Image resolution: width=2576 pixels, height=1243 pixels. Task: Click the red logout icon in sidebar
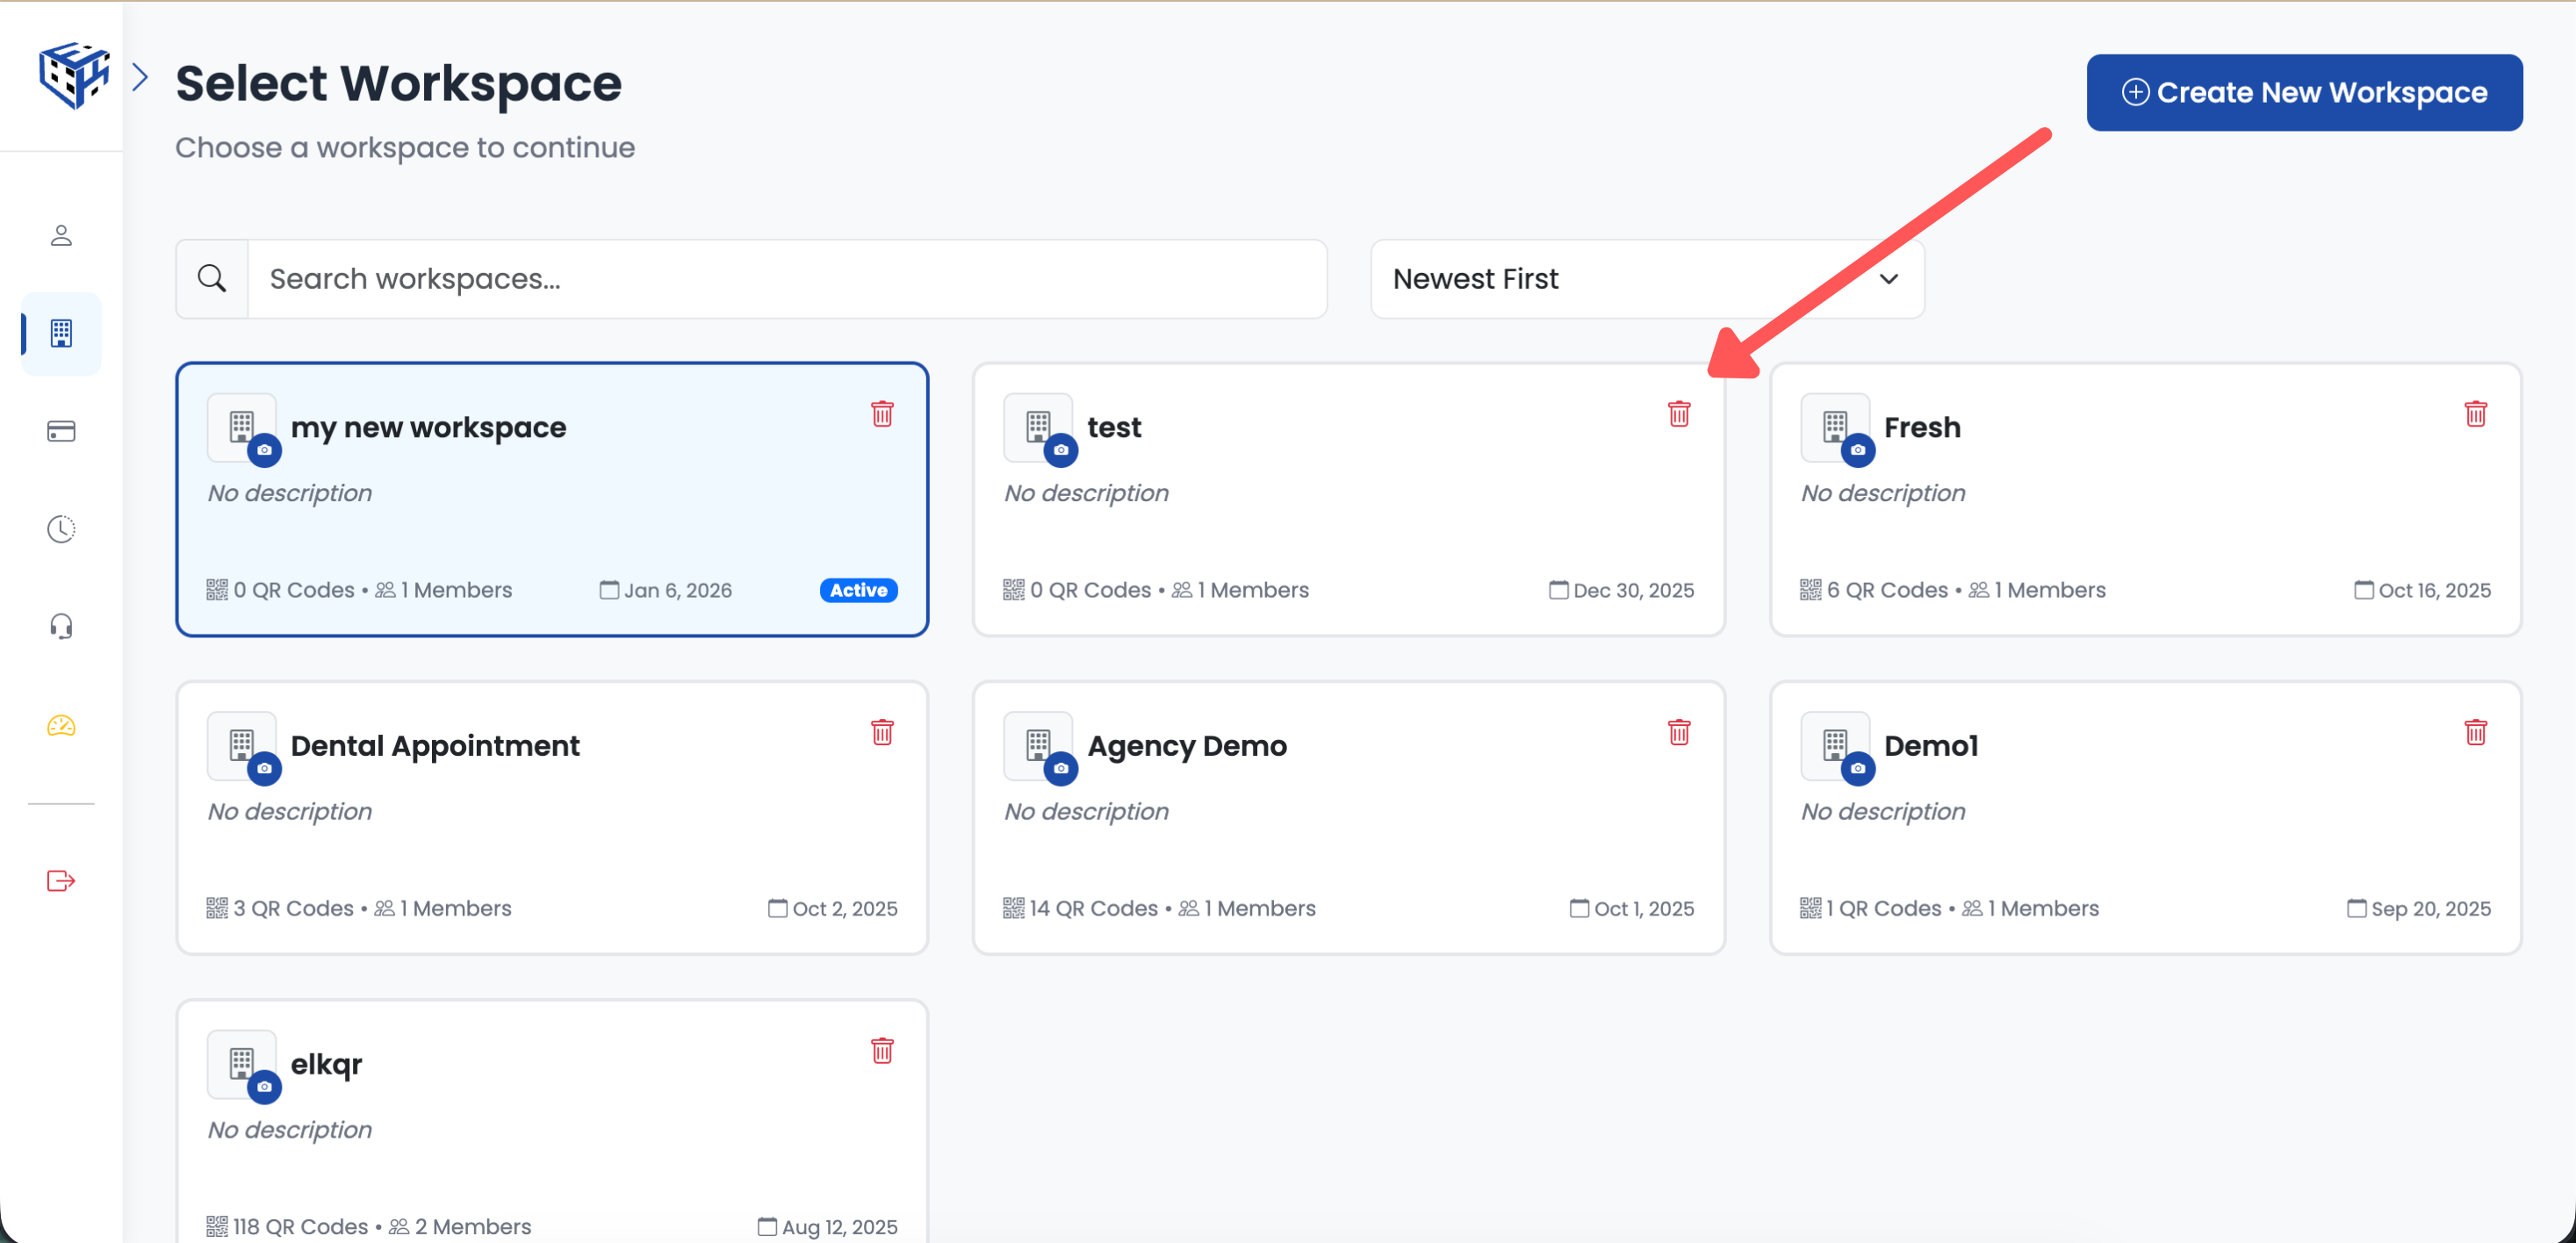tap(61, 881)
